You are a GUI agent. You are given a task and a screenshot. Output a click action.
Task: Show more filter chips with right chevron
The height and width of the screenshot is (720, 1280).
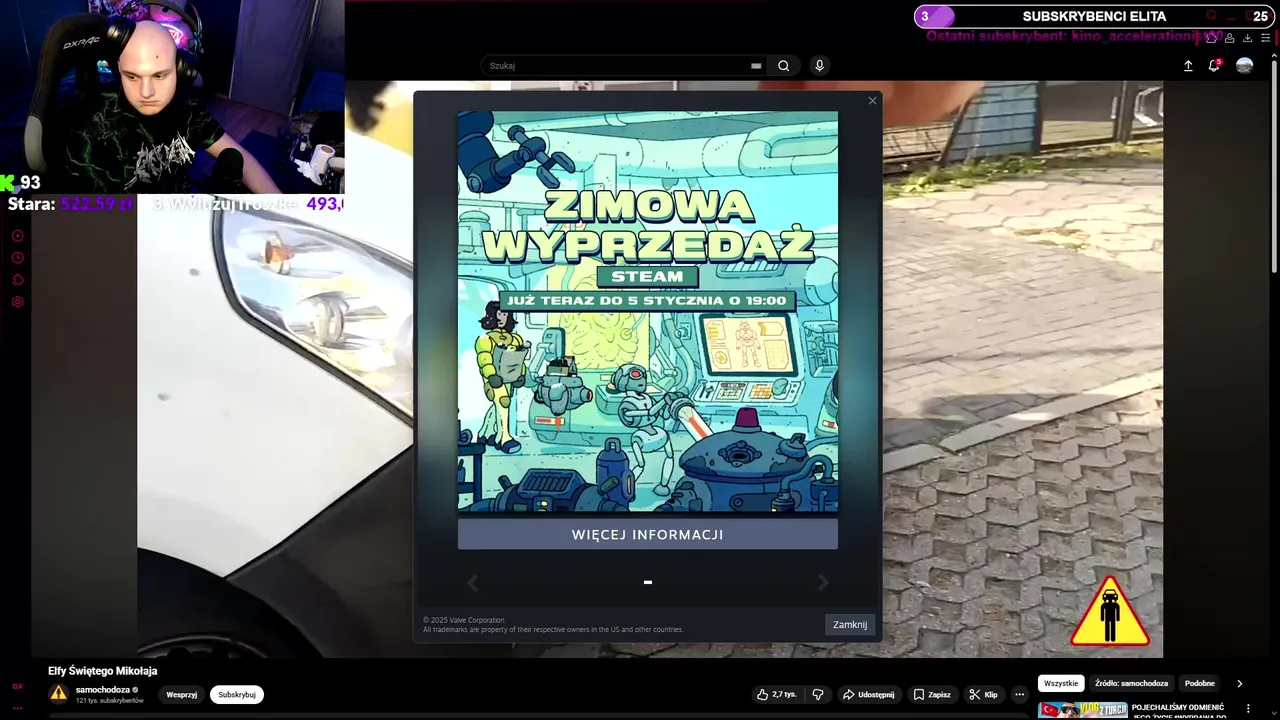click(1239, 684)
